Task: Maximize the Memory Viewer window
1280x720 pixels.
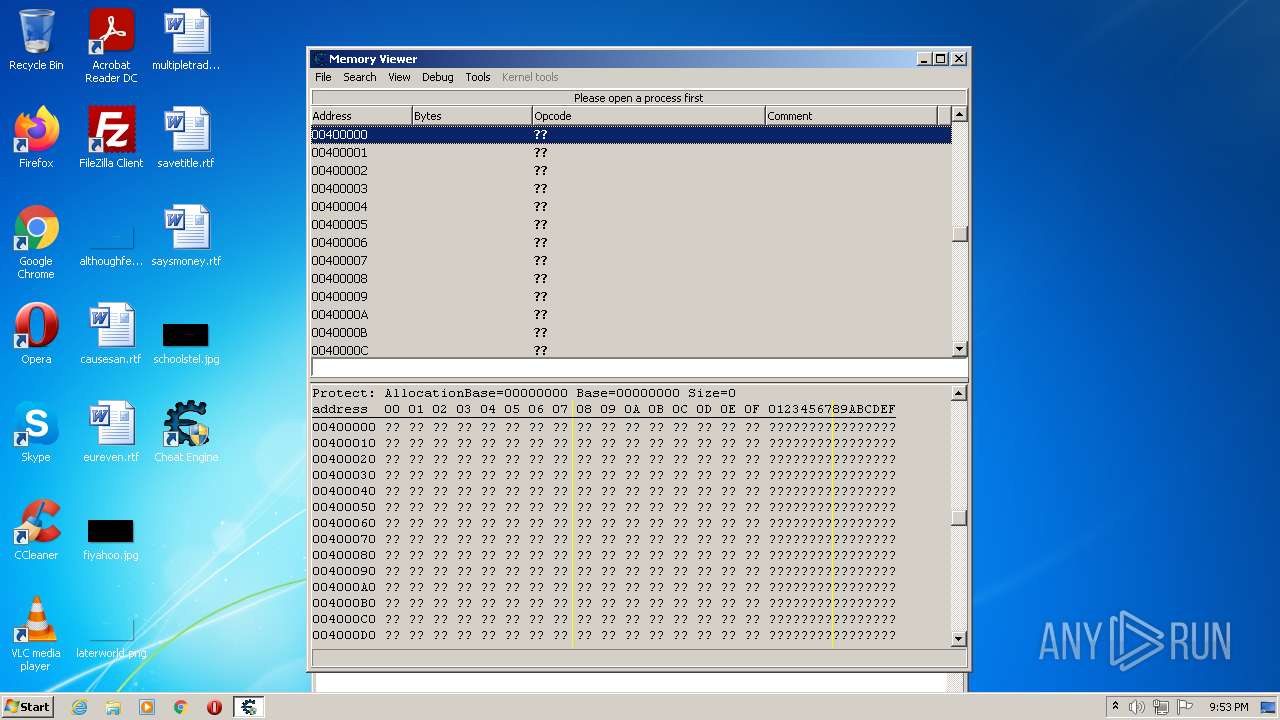Action: coord(941,59)
